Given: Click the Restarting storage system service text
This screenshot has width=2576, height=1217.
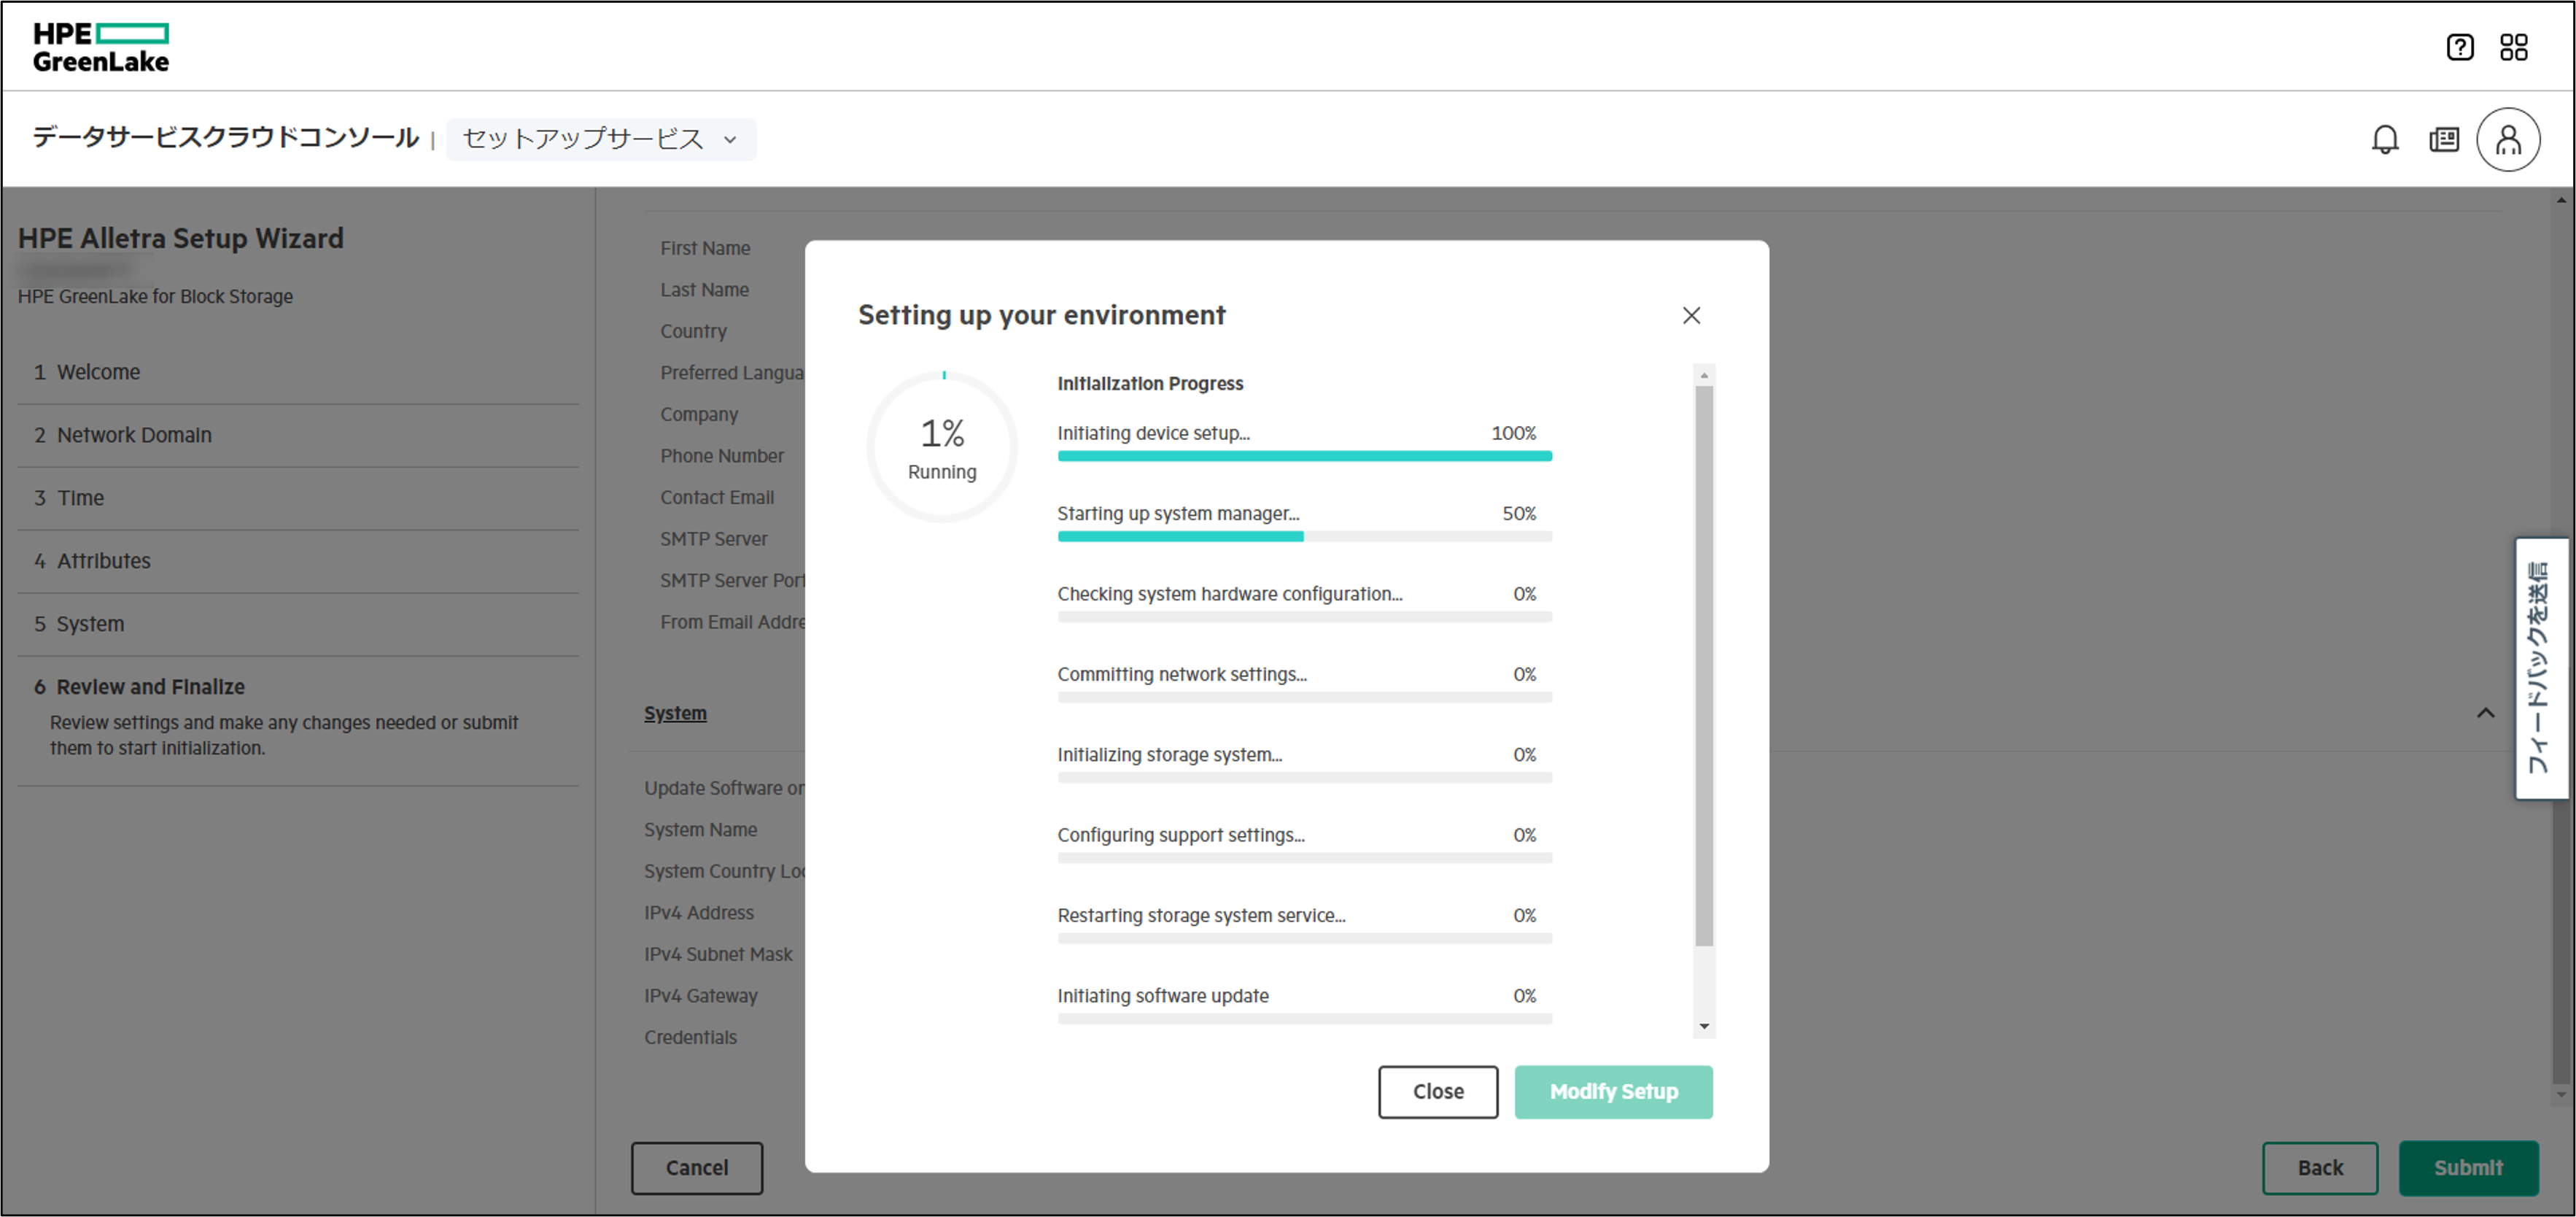Looking at the screenshot, I should coord(1201,915).
